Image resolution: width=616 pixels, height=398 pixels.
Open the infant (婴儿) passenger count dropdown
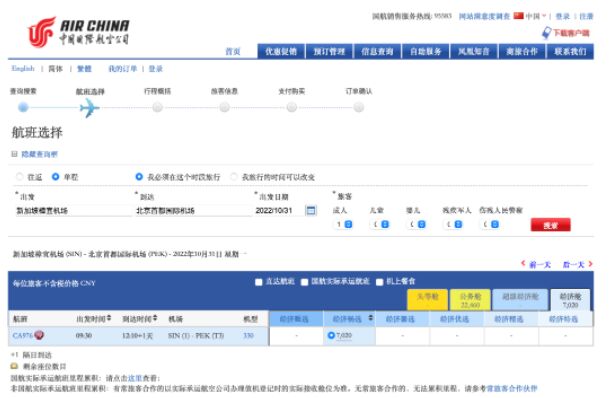coord(416,224)
